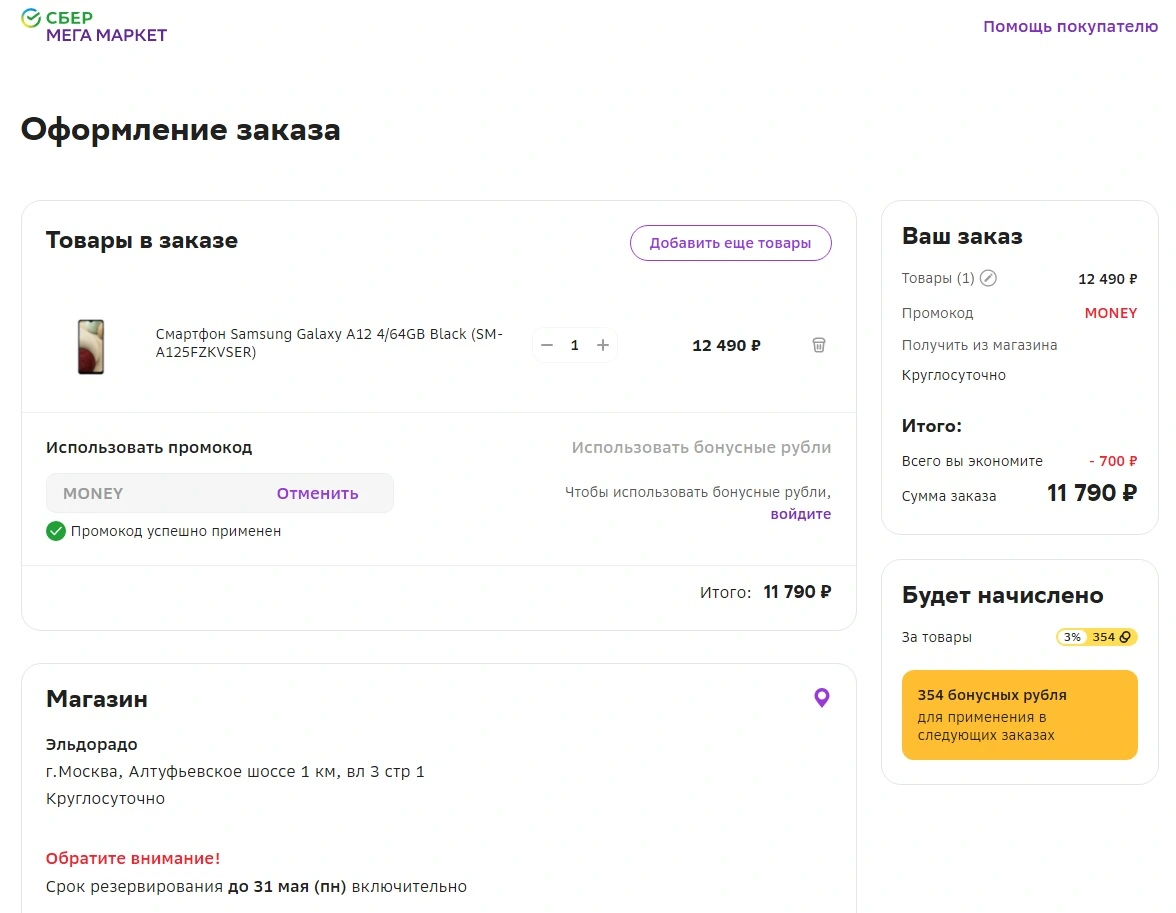Increase quantity with the plus button

click(602, 345)
